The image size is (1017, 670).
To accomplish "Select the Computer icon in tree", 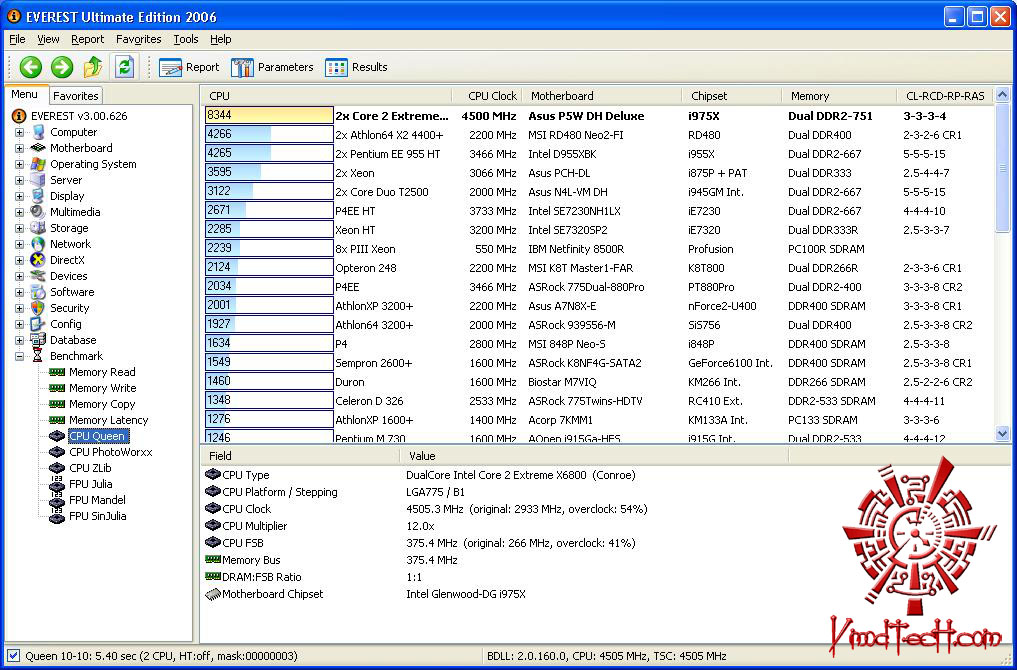I will tap(38, 132).
